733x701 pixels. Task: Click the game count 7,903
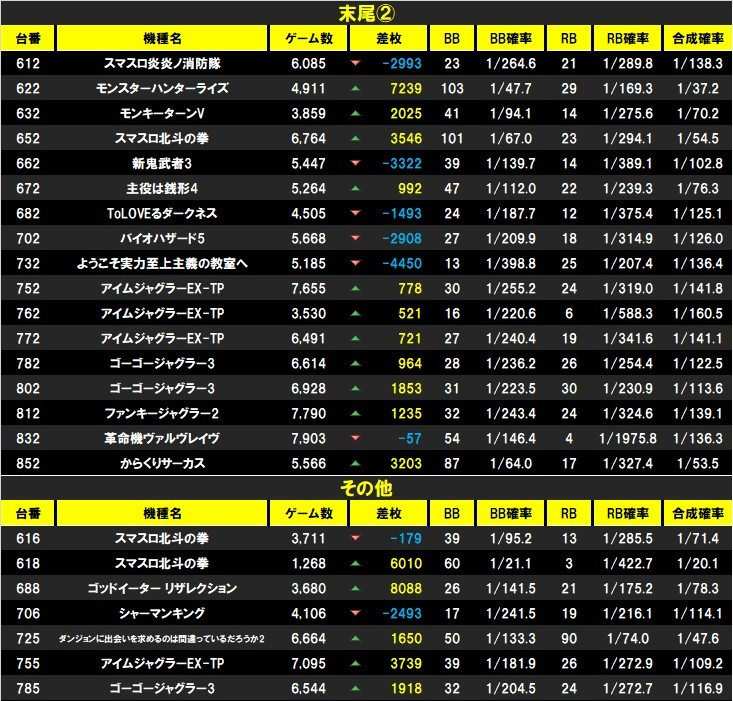pyautogui.click(x=309, y=438)
